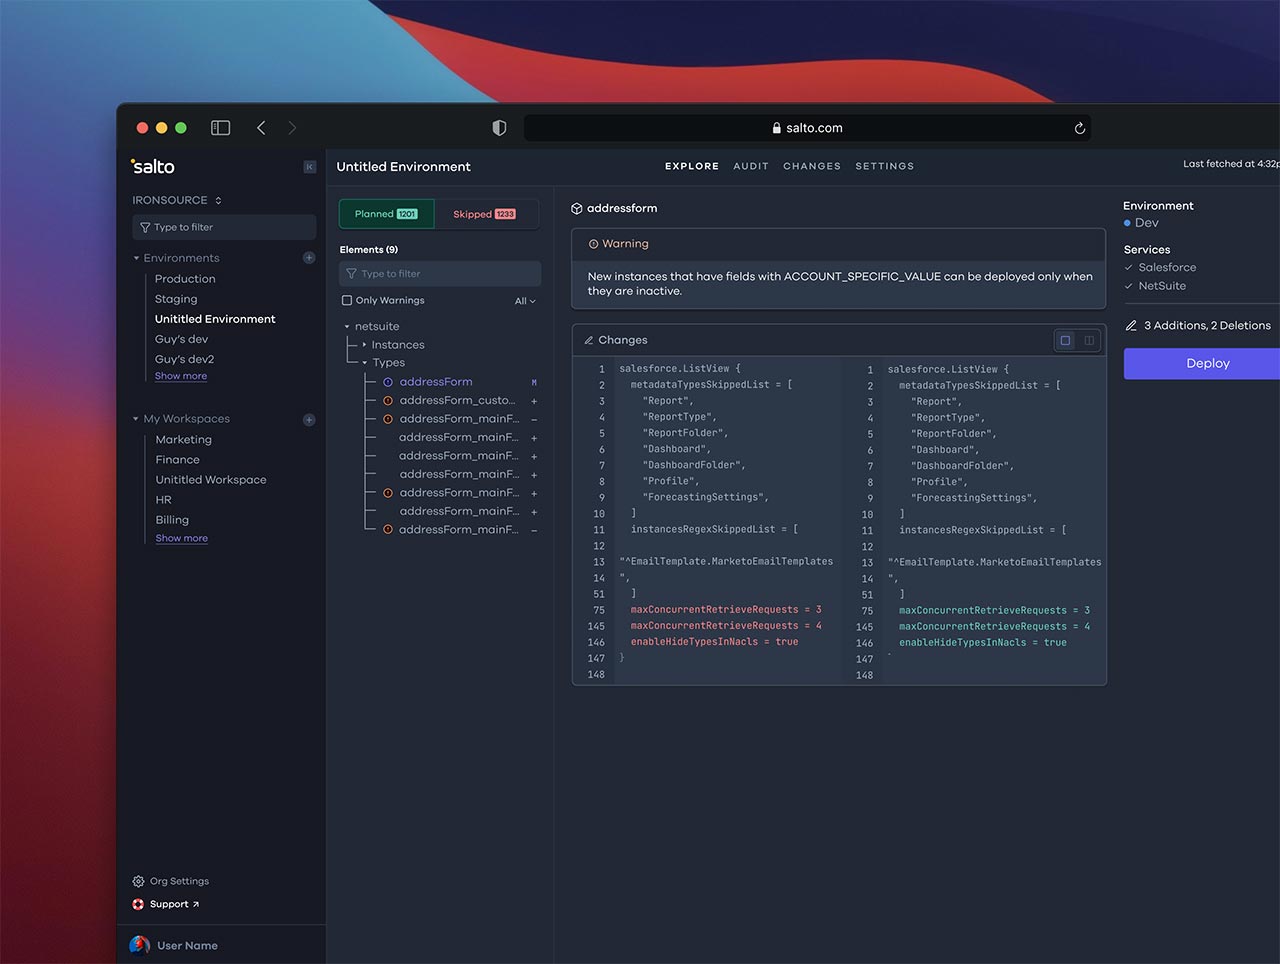
Task: Collapse the sidebar with the collapse icon
Action: (309, 167)
